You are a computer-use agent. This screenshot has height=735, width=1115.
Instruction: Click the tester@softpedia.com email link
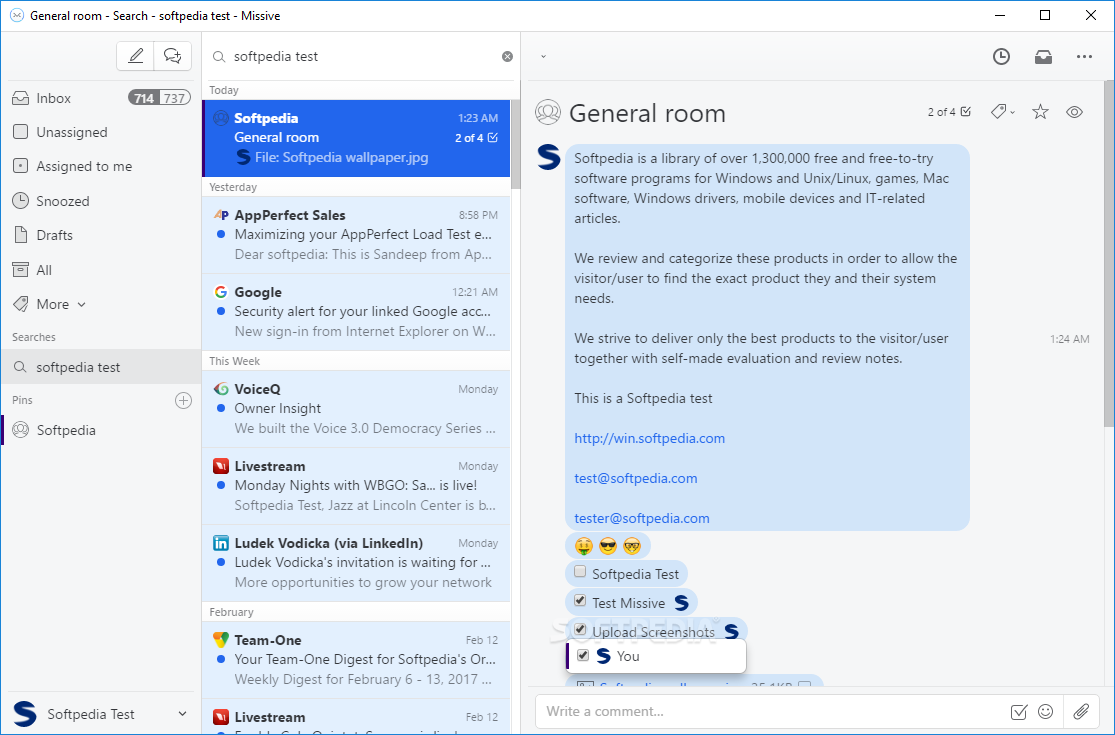[x=642, y=518]
